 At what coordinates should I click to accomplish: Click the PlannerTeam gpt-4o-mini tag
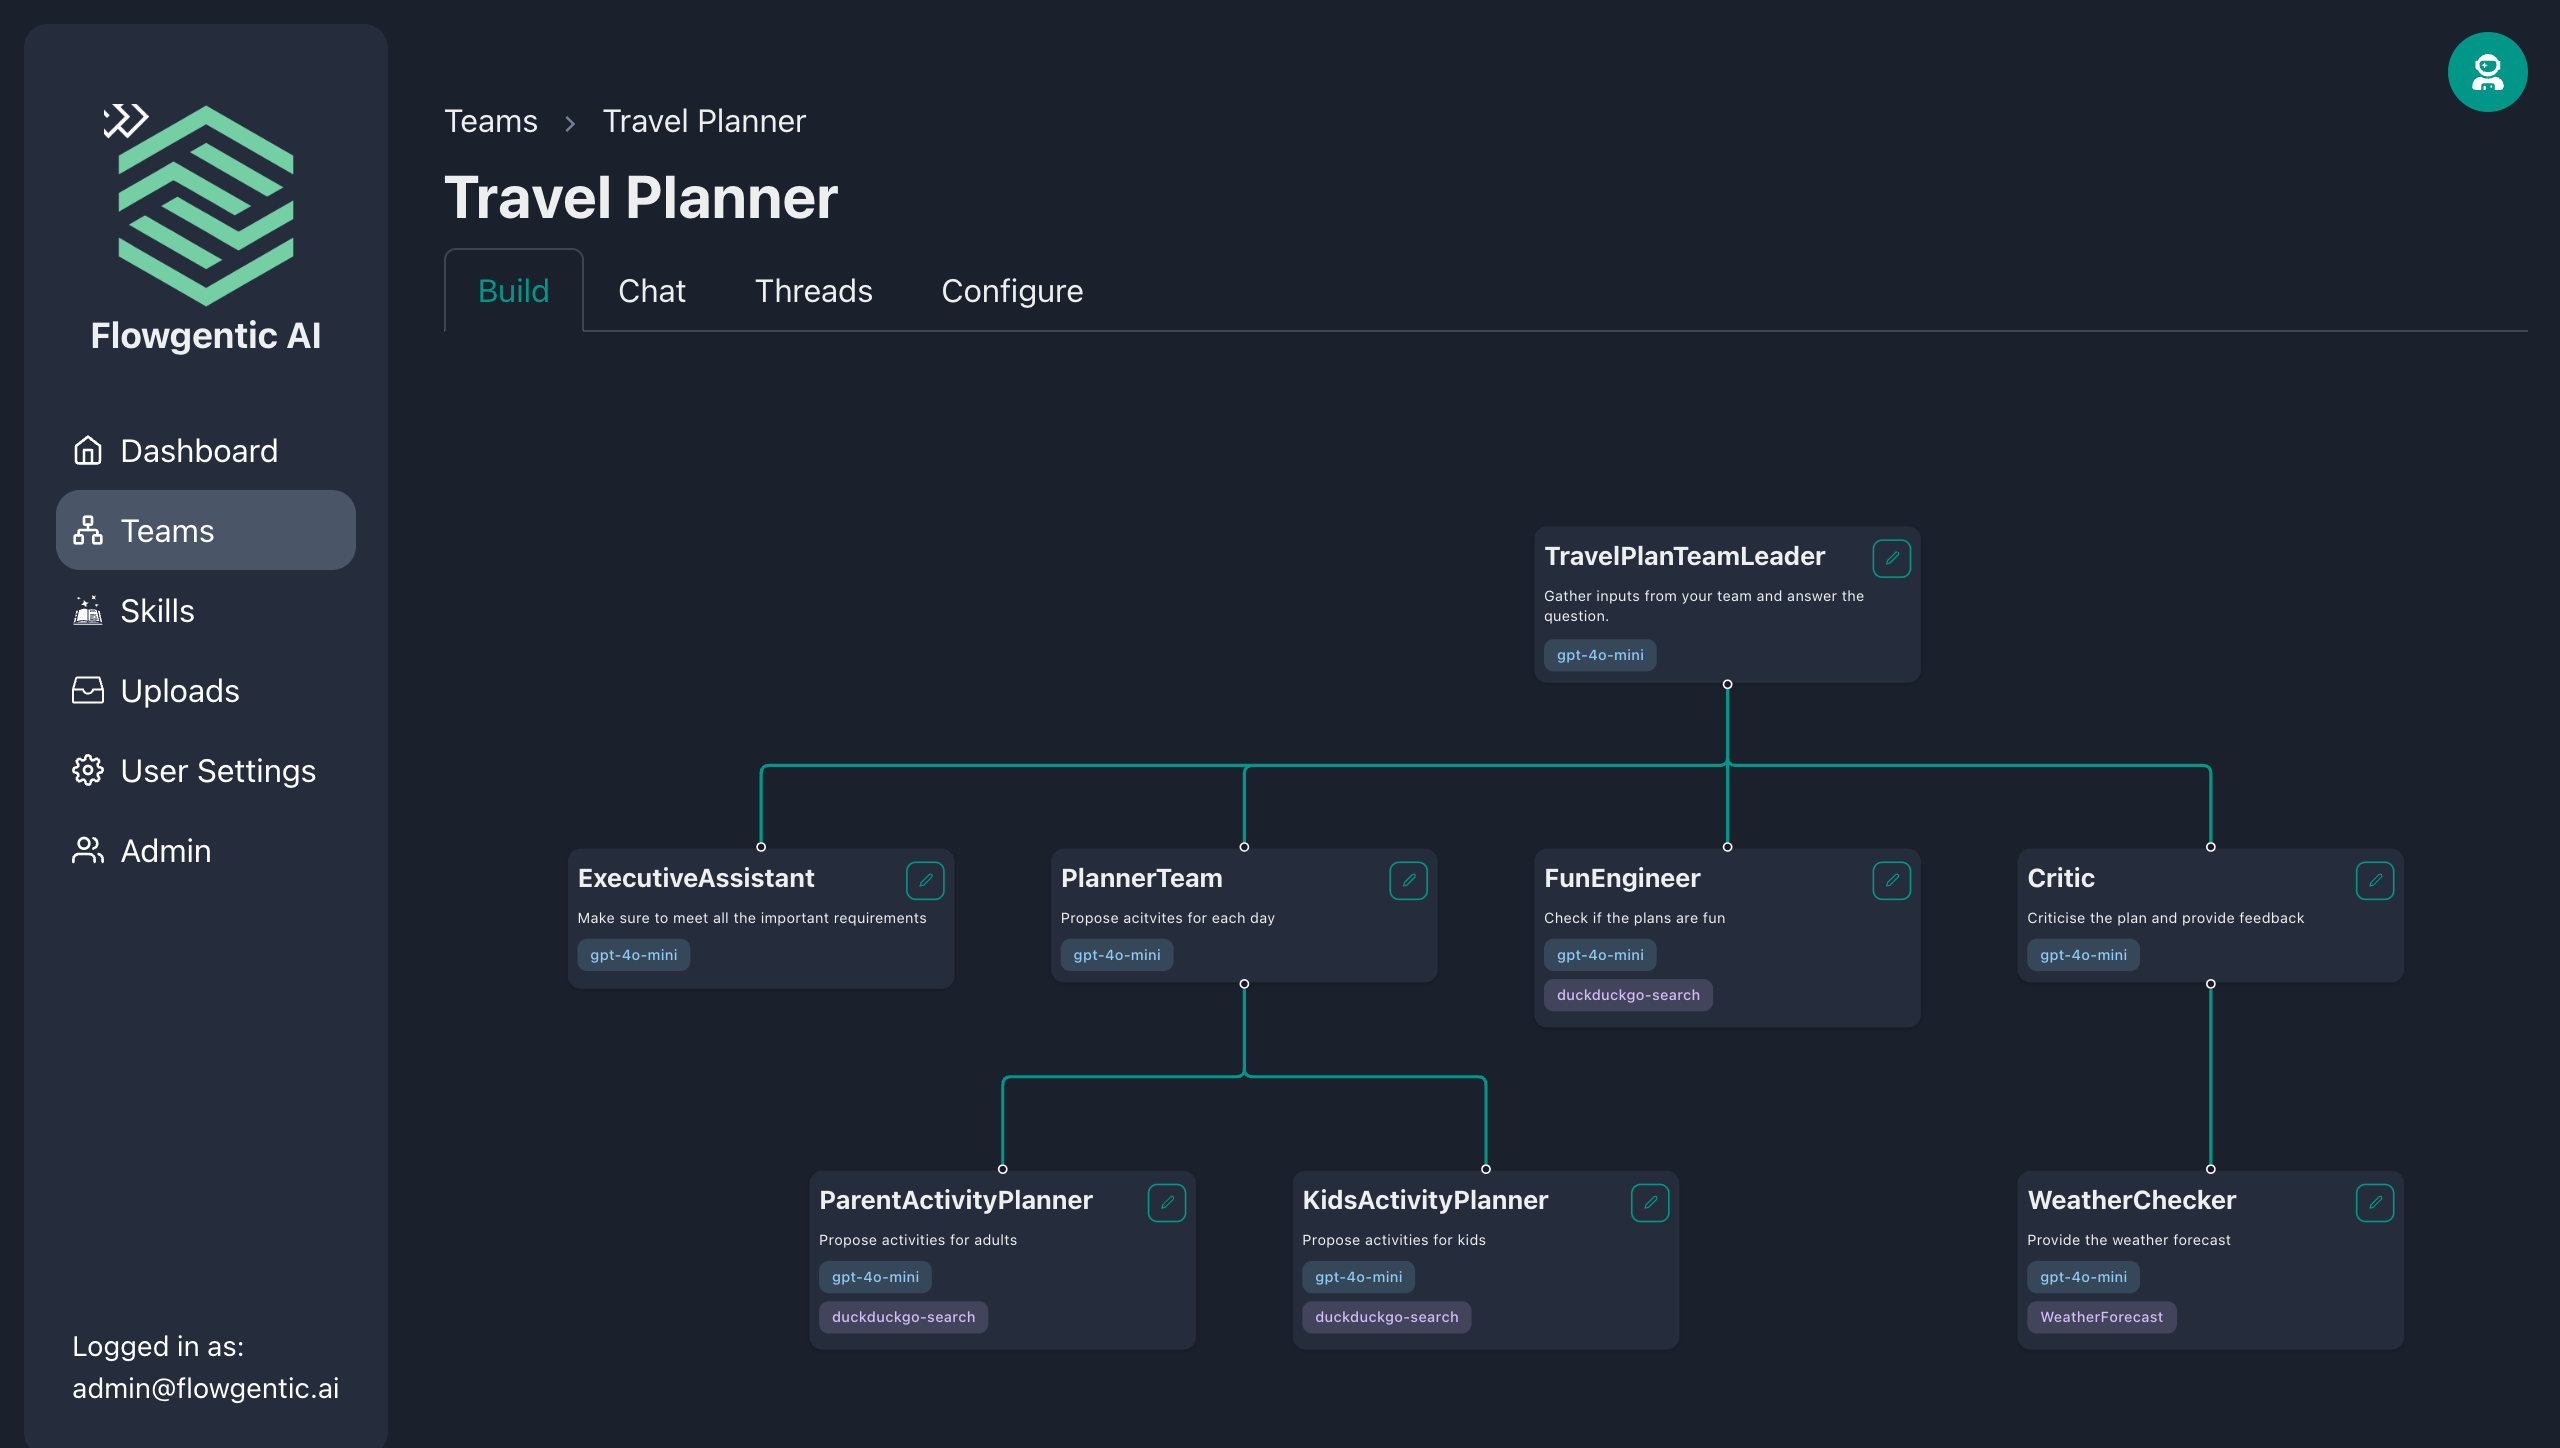pyautogui.click(x=1116, y=955)
